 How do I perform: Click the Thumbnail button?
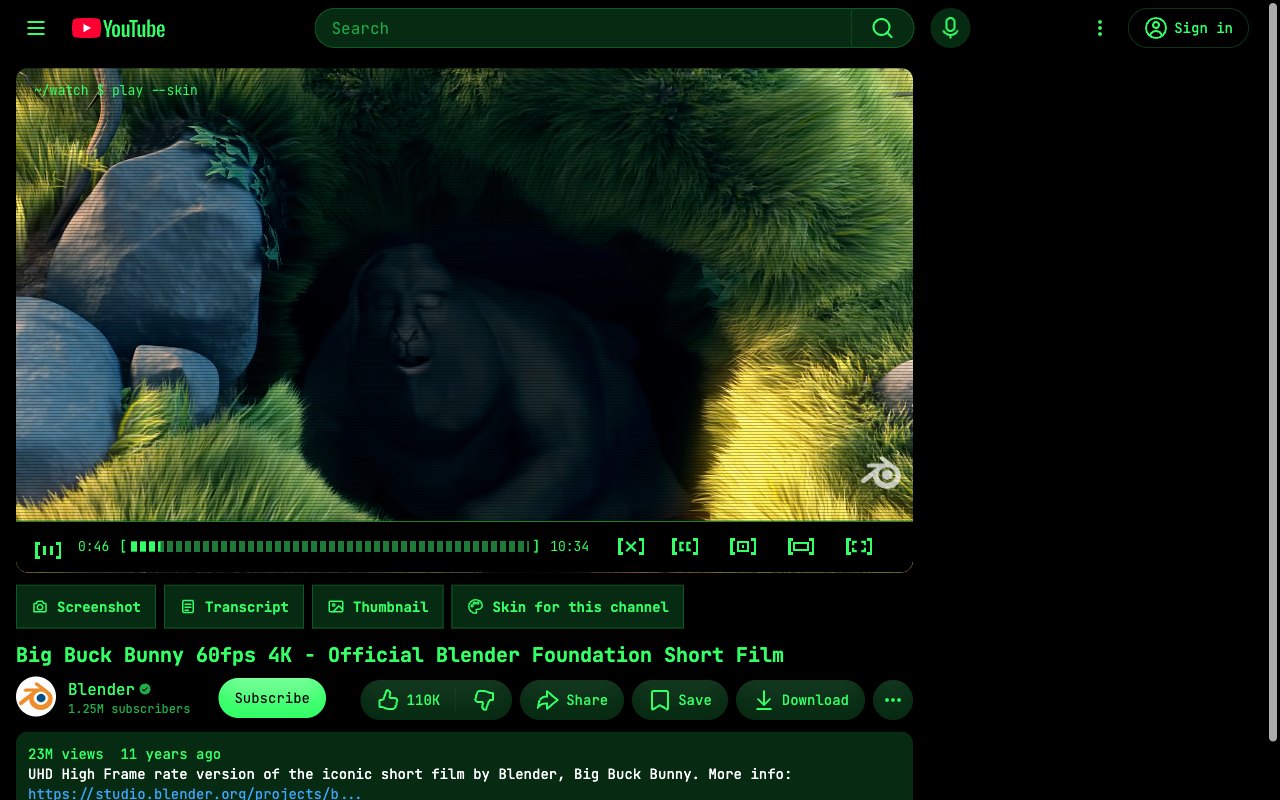(378, 607)
